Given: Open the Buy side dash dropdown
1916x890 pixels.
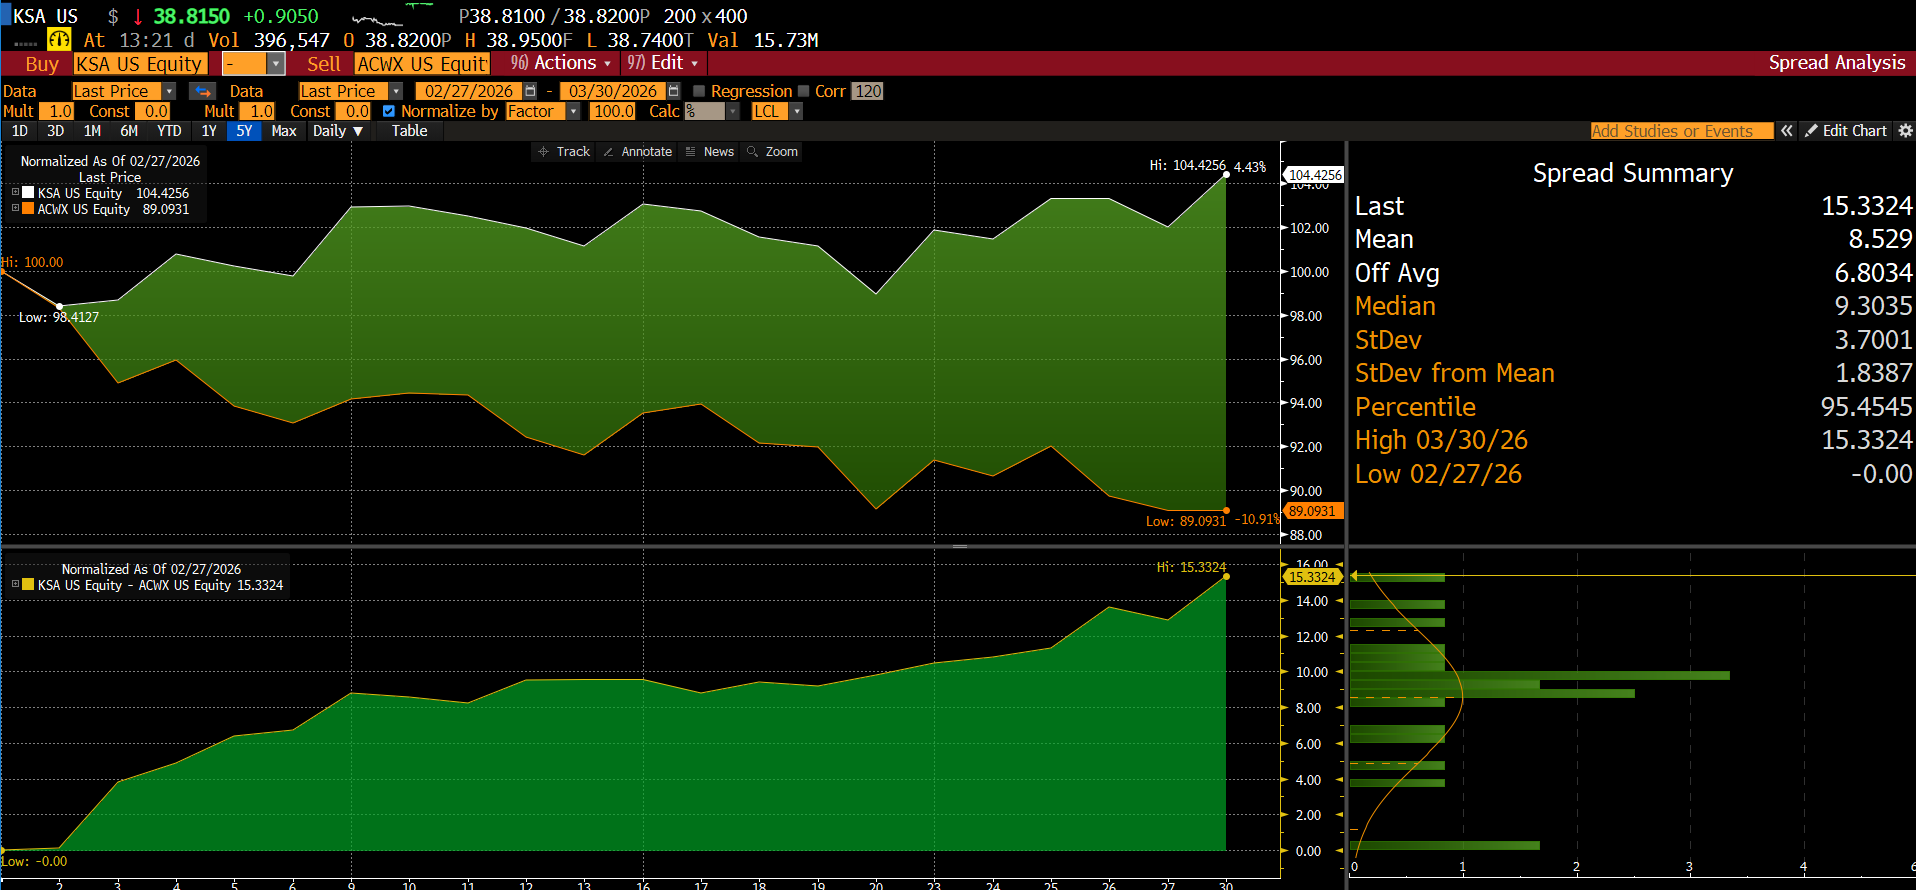Looking at the screenshot, I should pyautogui.click(x=276, y=64).
